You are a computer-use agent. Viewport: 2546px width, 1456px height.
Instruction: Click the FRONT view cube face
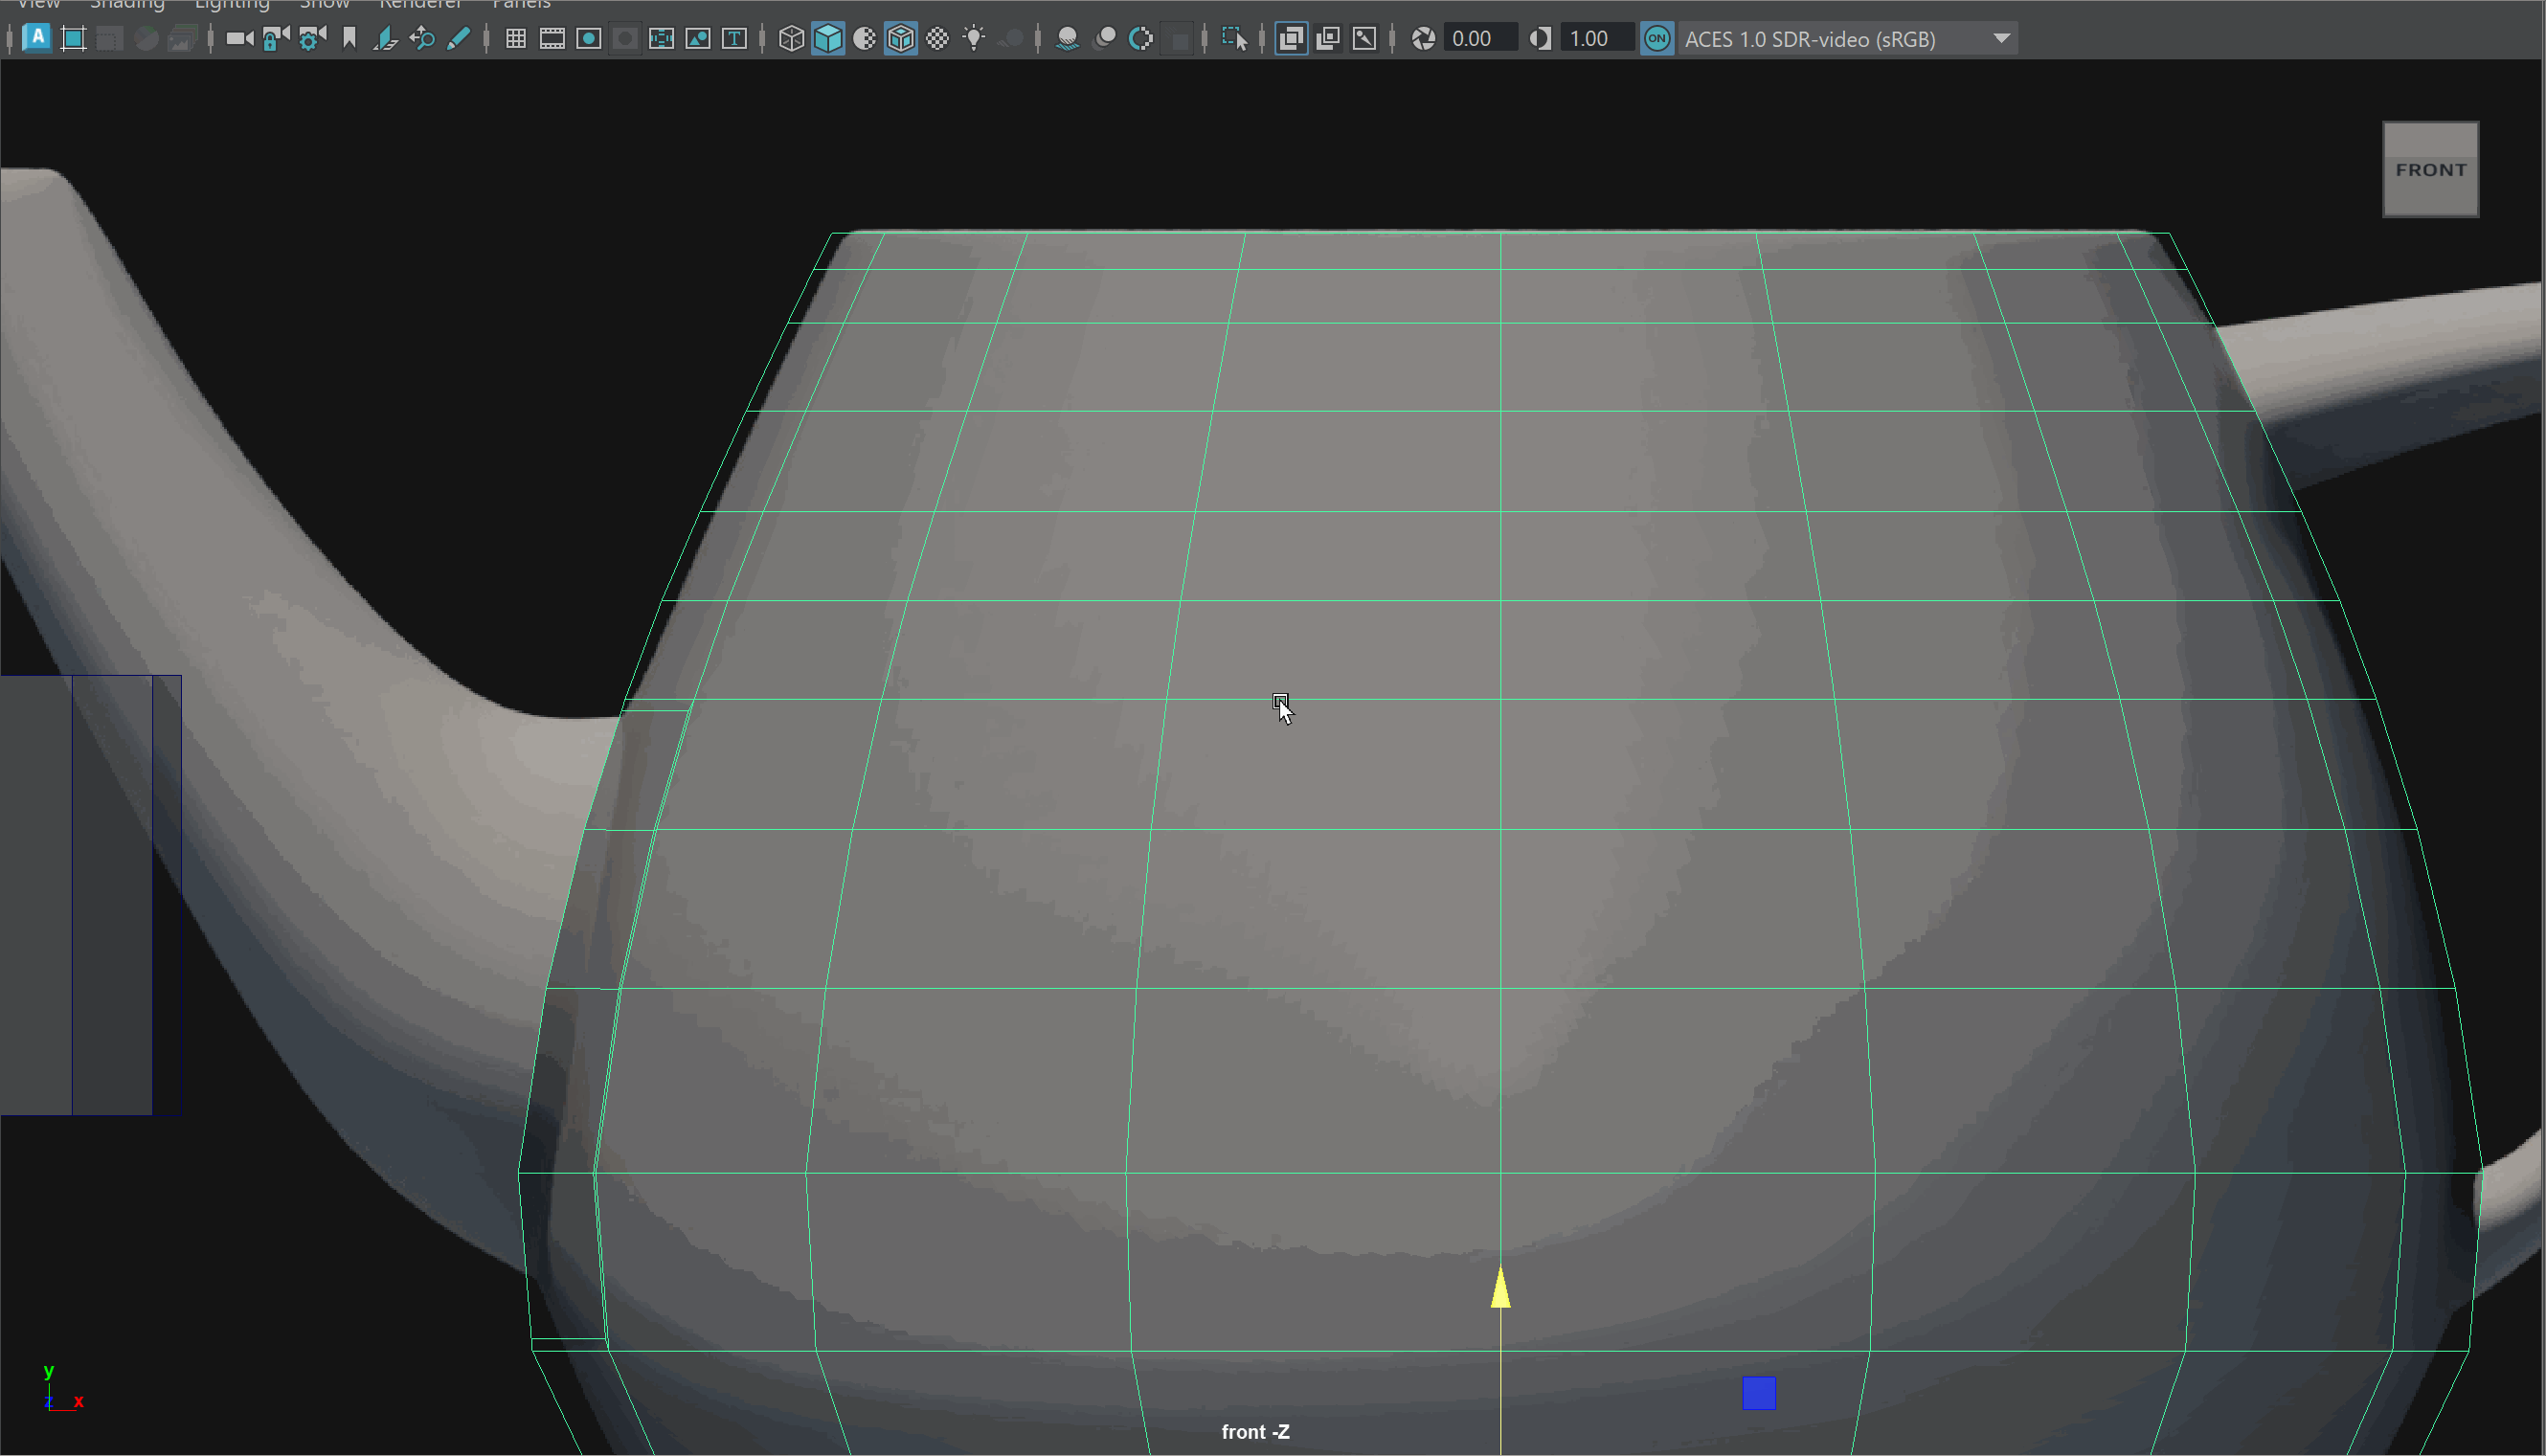(x=2430, y=170)
